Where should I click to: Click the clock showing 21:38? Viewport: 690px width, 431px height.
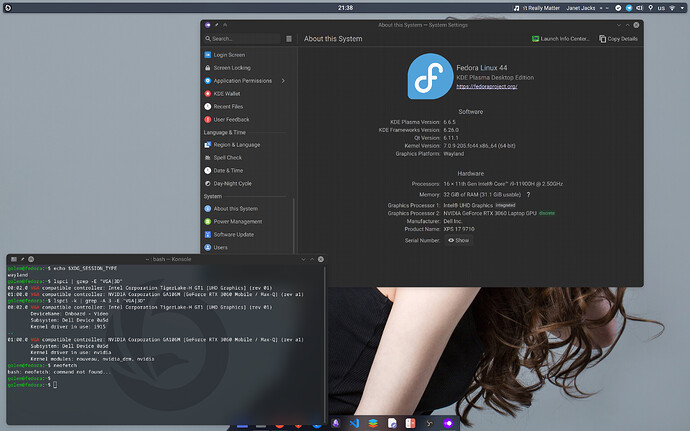345,7
